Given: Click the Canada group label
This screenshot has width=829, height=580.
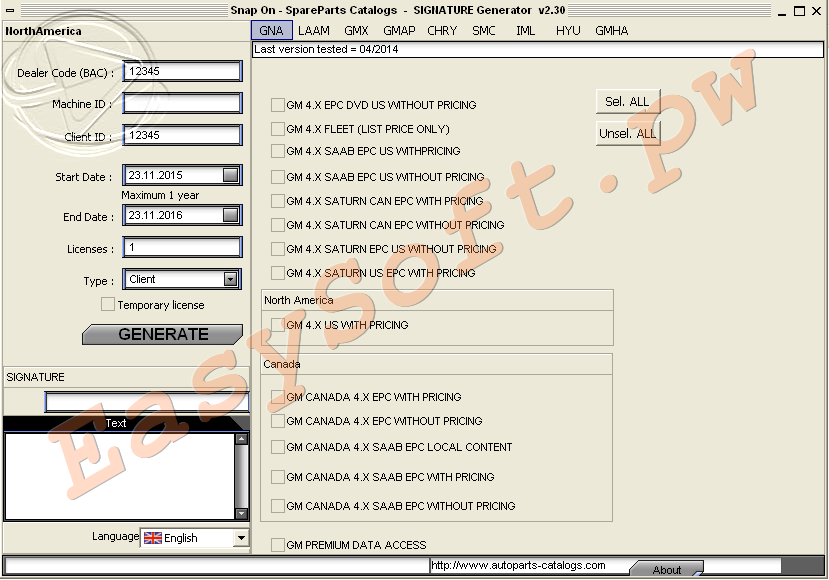Looking at the screenshot, I should (x=282, y=364).
